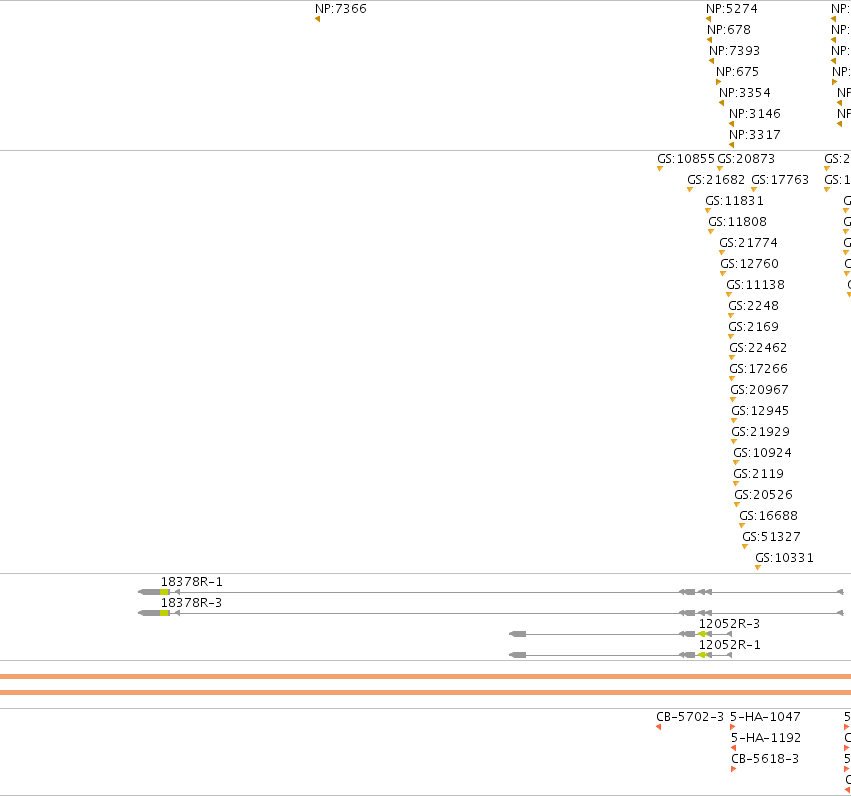Select the GS:20967 insertion label

tap(759, 390)
